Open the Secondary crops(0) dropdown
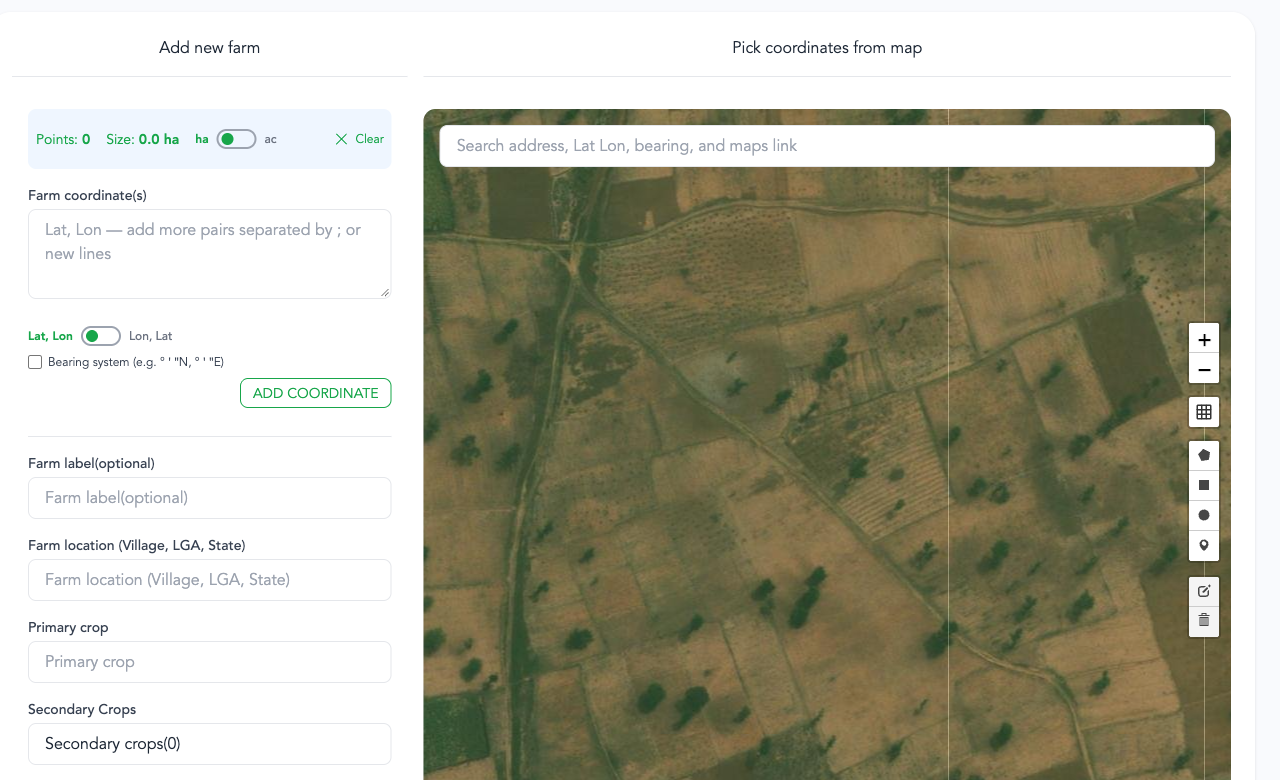1280x780 pixels. [210, 744]
